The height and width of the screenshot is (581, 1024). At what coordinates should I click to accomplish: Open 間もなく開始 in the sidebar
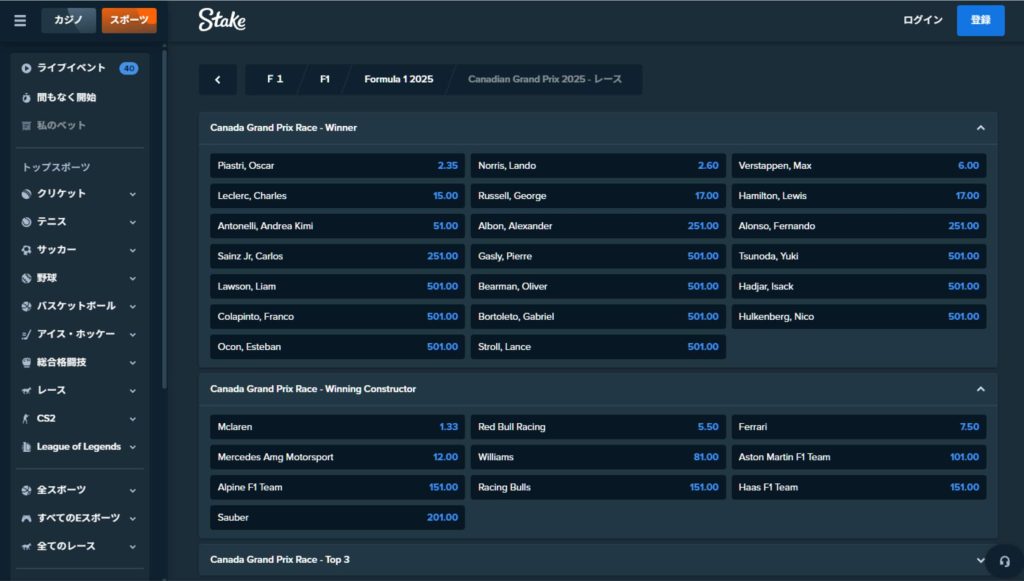click(x=67, y=97)
